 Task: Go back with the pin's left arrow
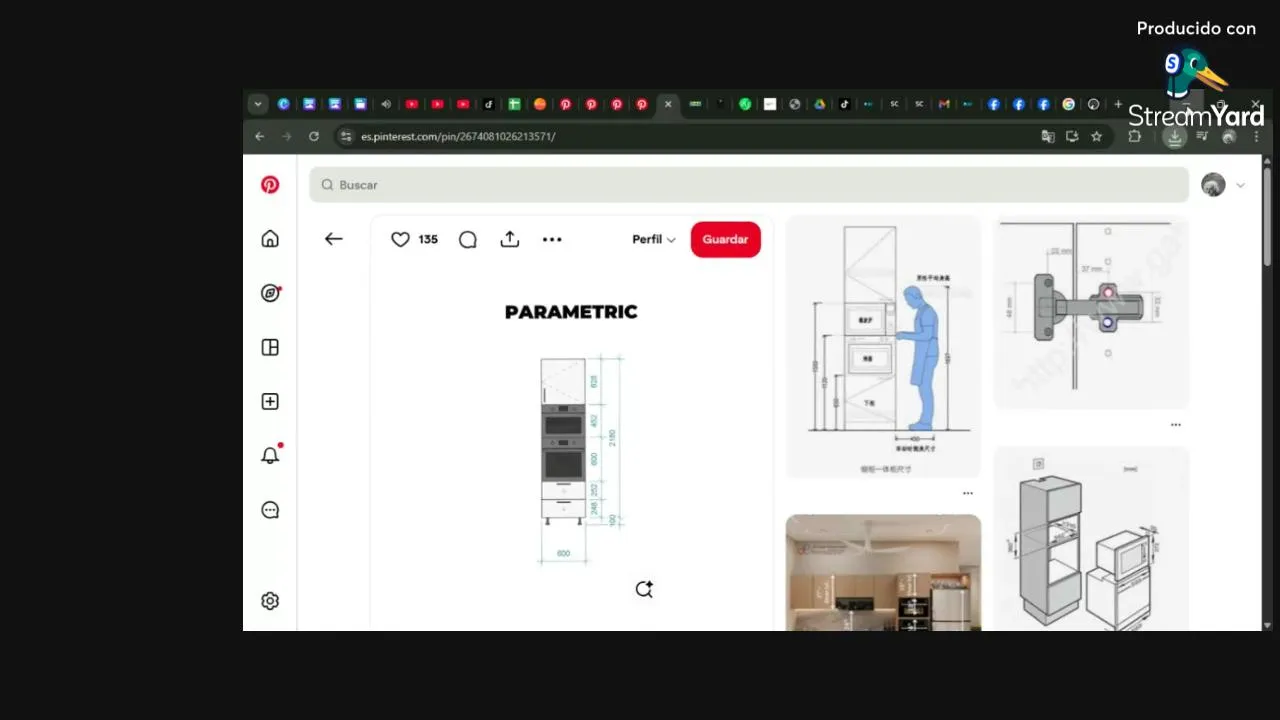coord(334,239)
